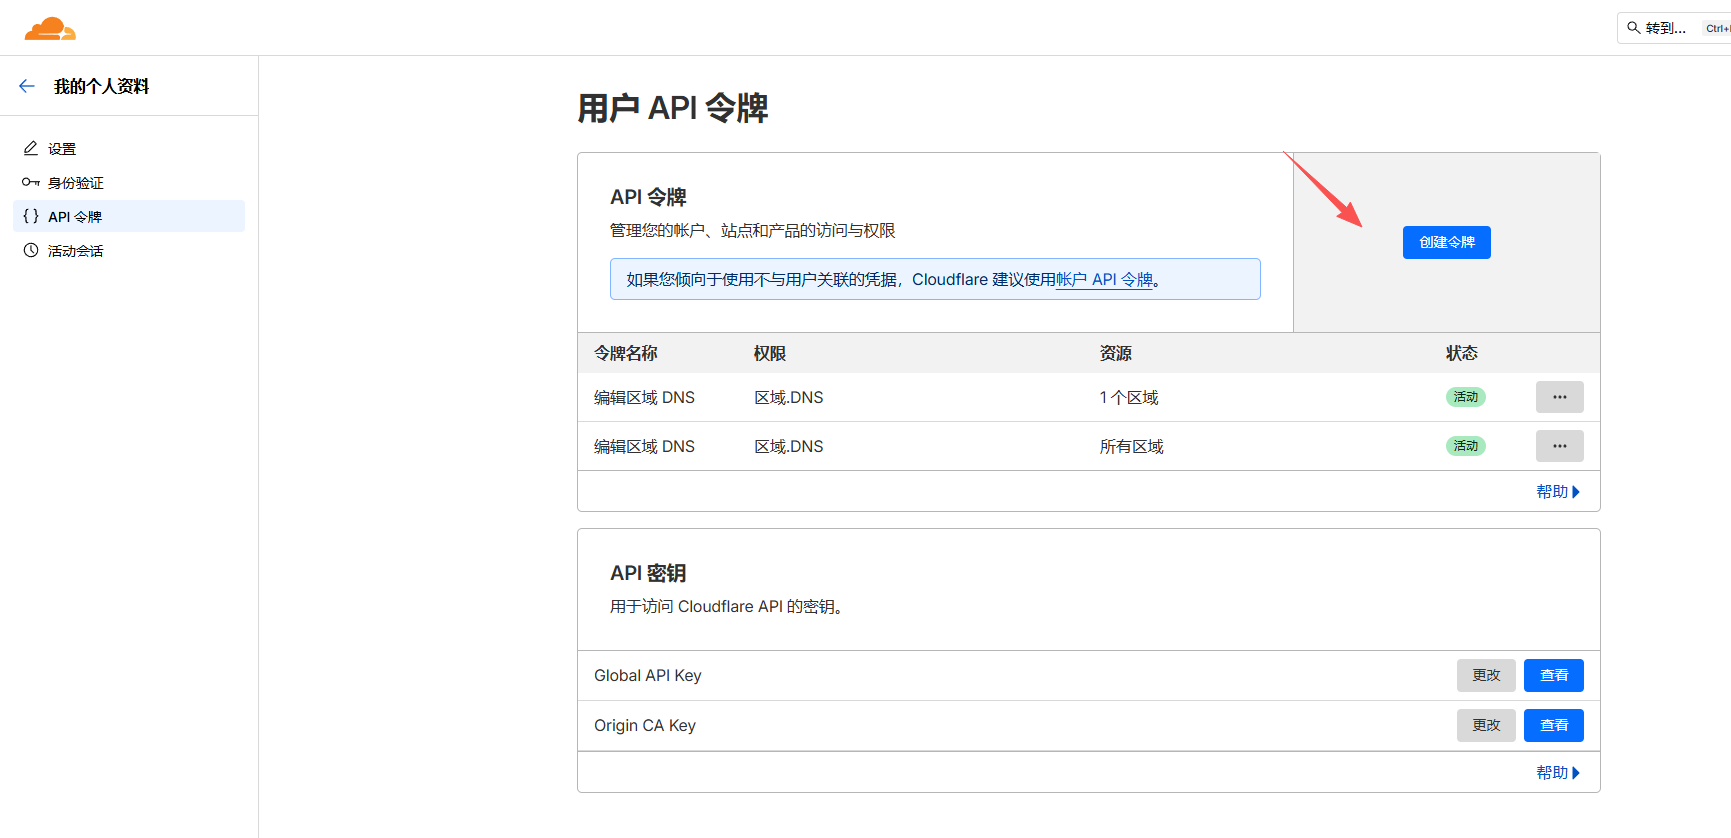Open the more menu for the 1 个区域 token
This screenshot has height=838, width=1731.
coord(1559,397)
